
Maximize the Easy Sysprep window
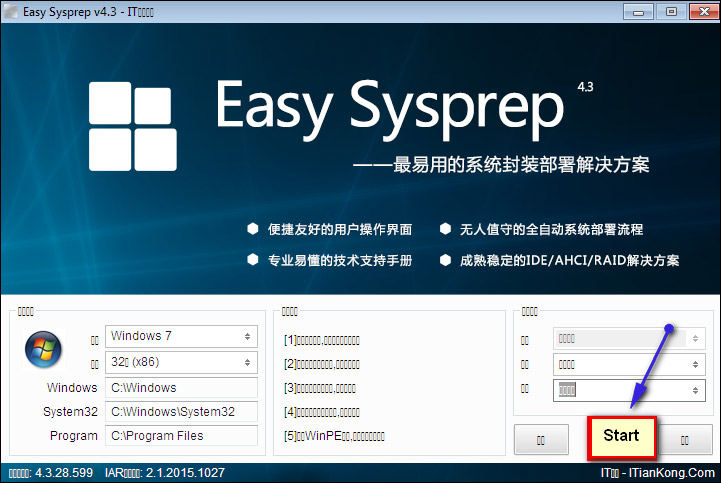[671, 12]
